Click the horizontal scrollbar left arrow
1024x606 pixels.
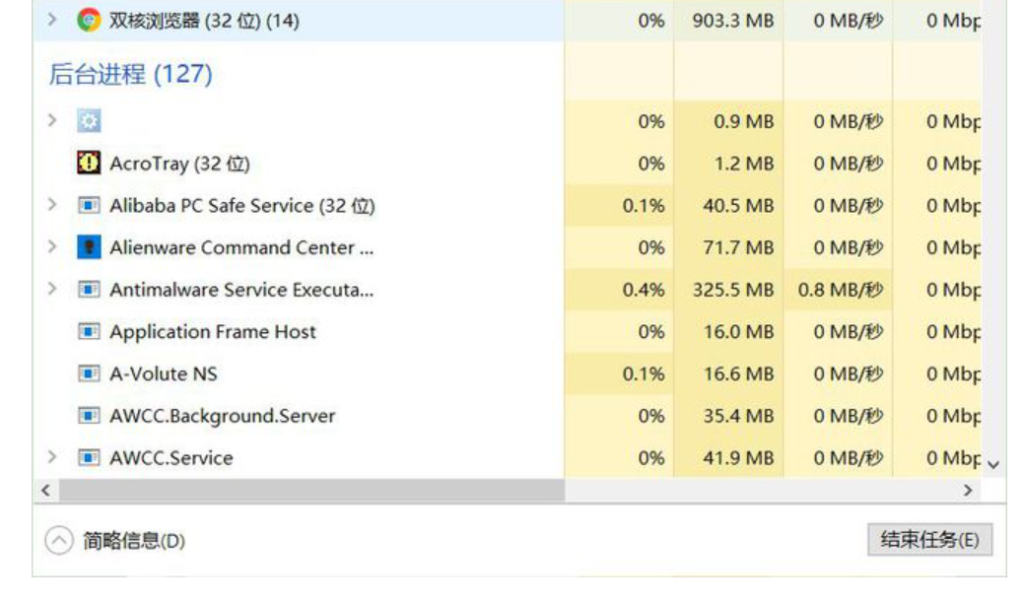click(43, 490)
